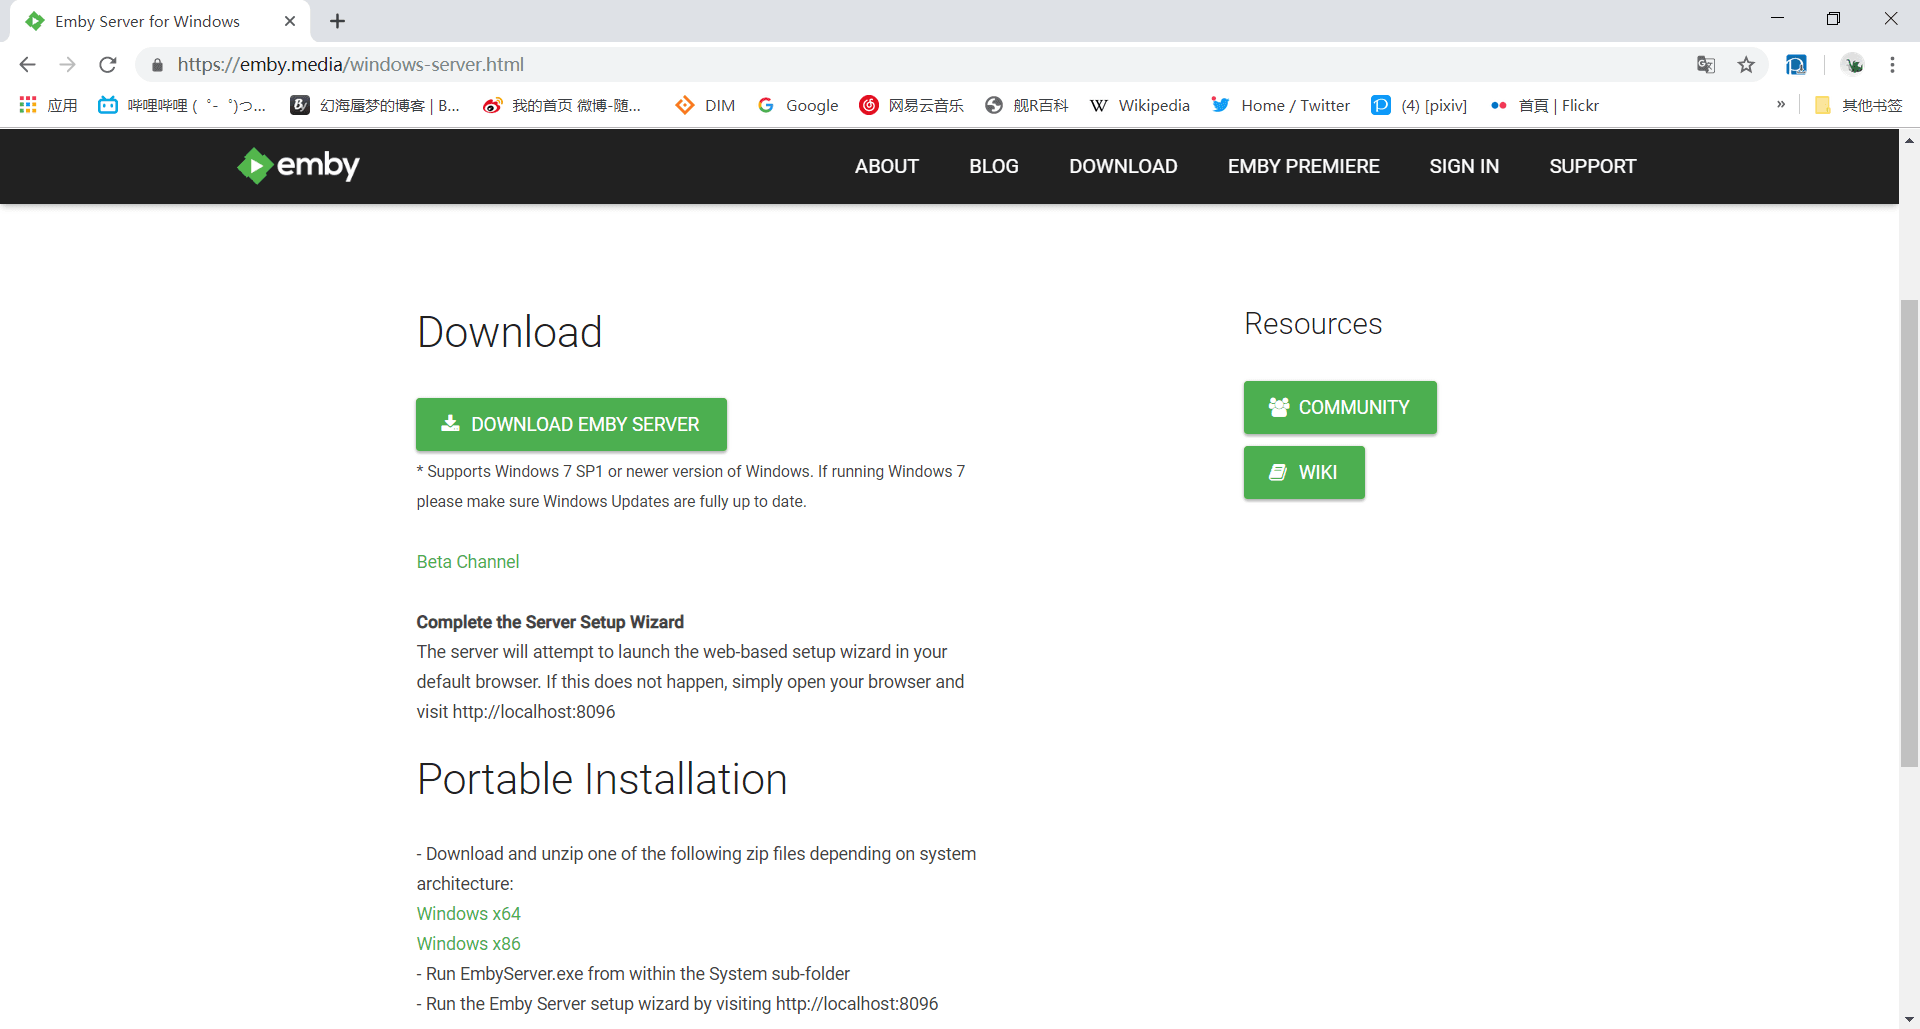Open the 舰R百科 bookmark
Viewport: 1920px width, 1029px height.
tap(1027, 105)
